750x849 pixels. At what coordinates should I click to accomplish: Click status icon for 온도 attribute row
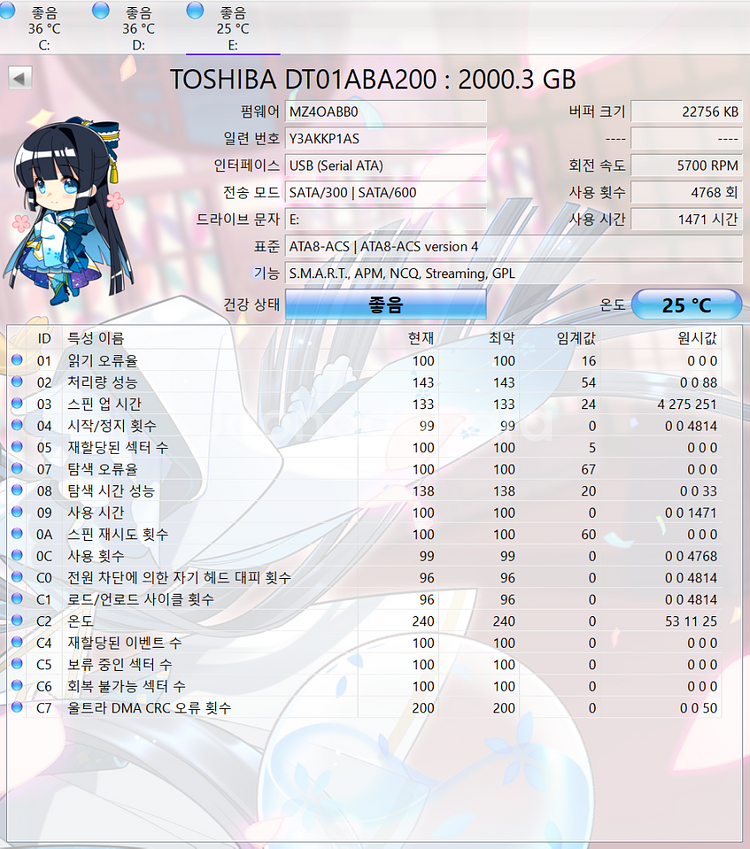click(17, 621)
